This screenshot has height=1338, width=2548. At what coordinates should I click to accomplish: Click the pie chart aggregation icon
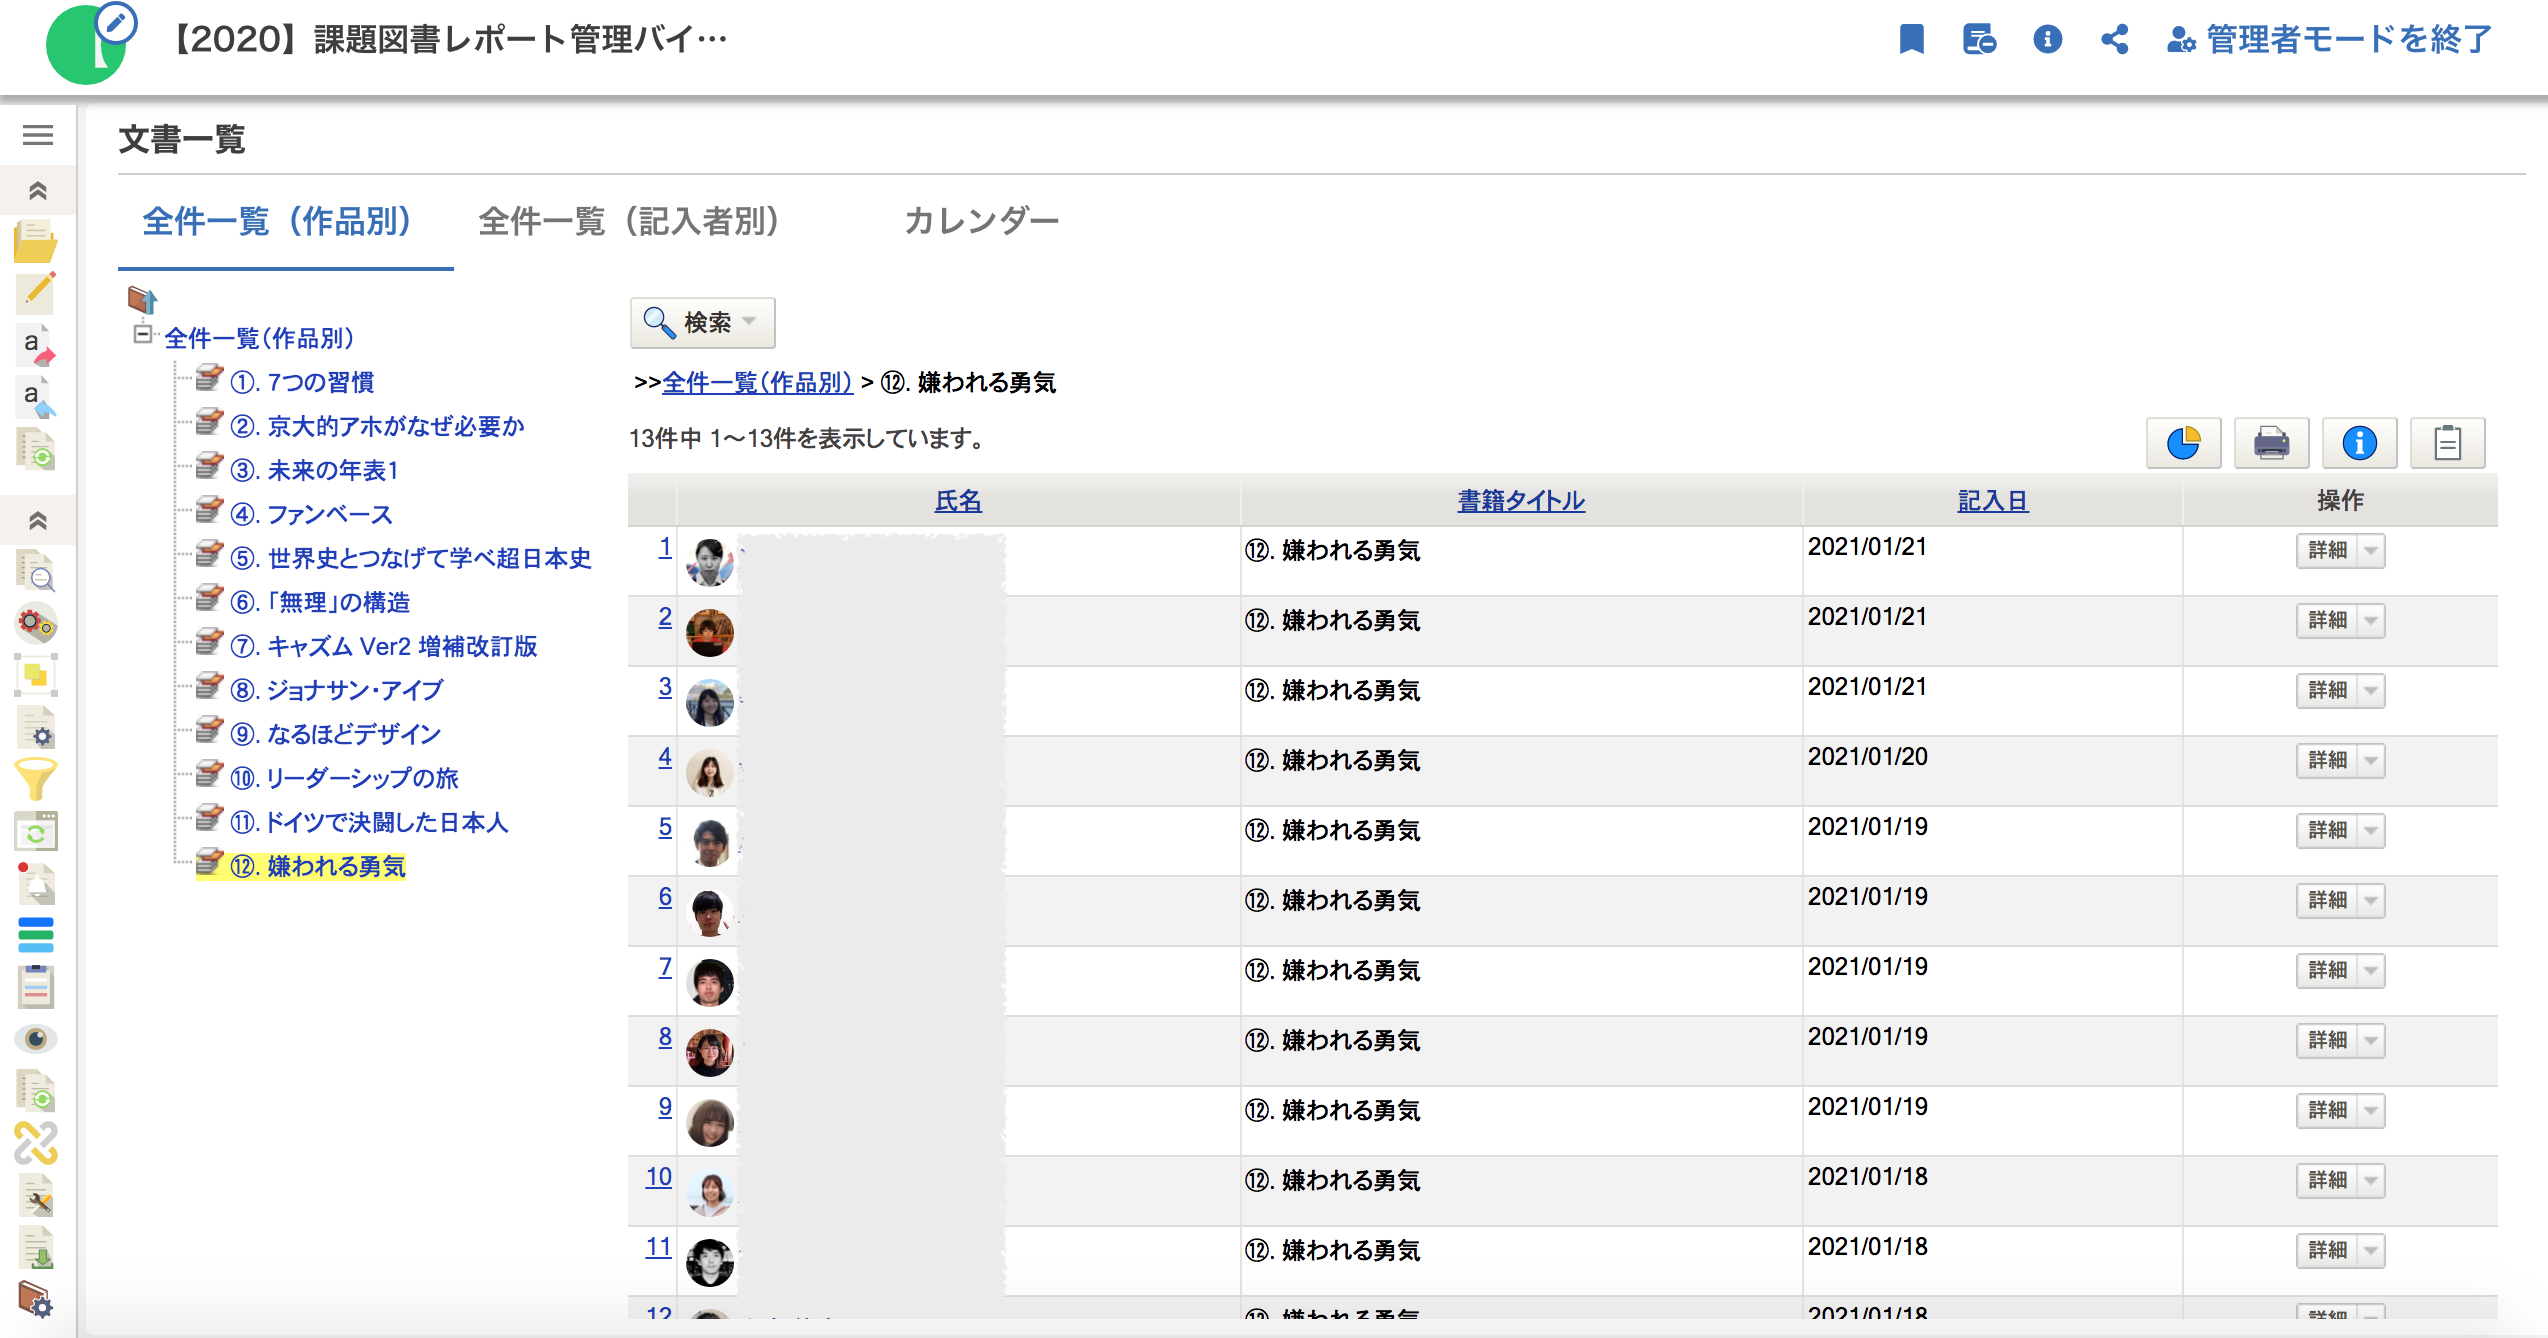[2183, 443]
